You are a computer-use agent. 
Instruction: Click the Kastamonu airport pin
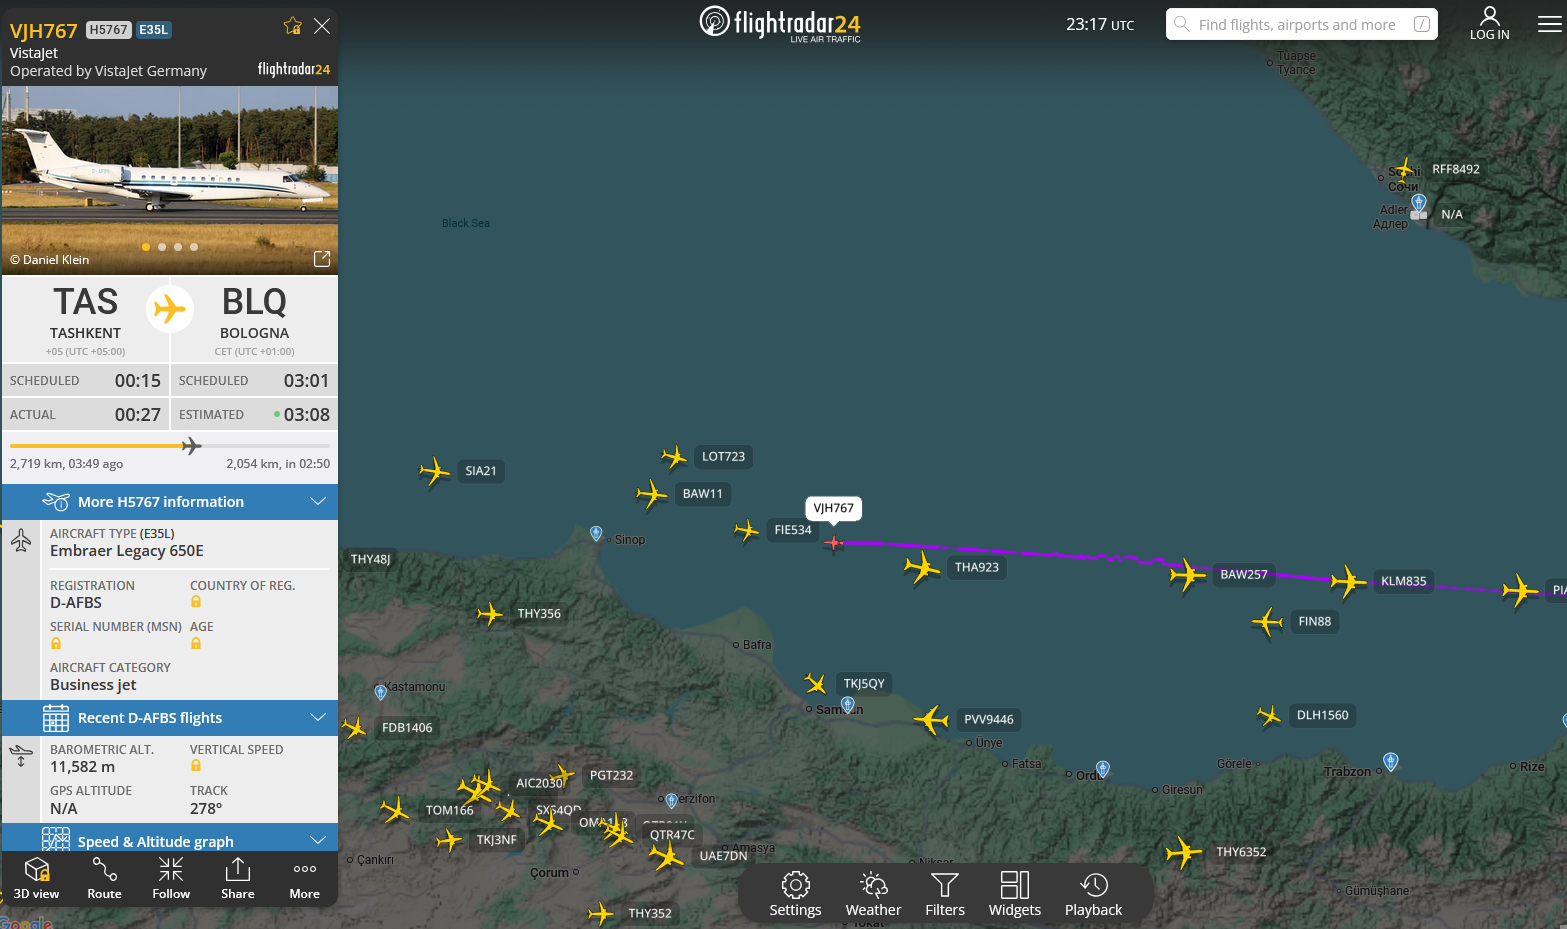[380, 692]
